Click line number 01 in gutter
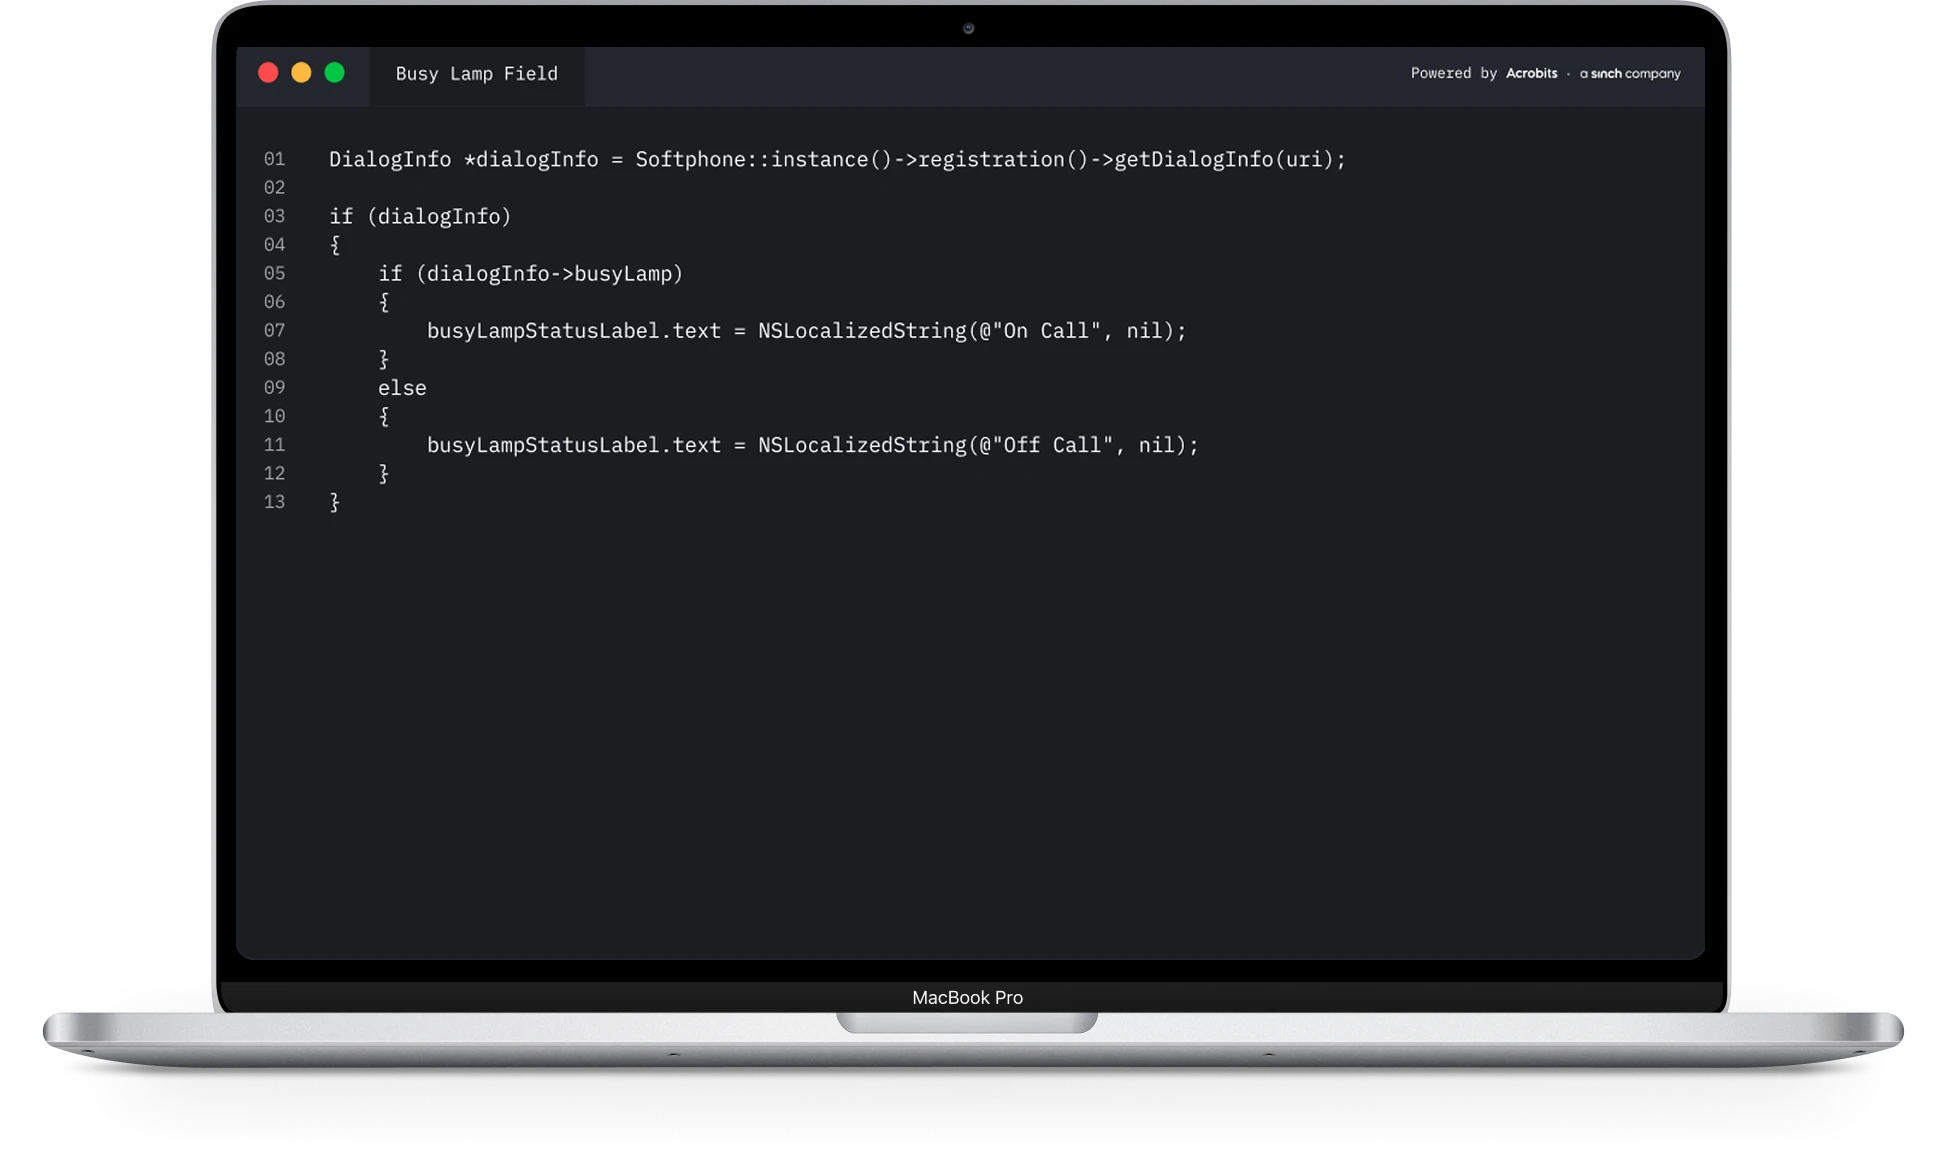This screenshot has height=1152, width=1949. click(274, 159)
